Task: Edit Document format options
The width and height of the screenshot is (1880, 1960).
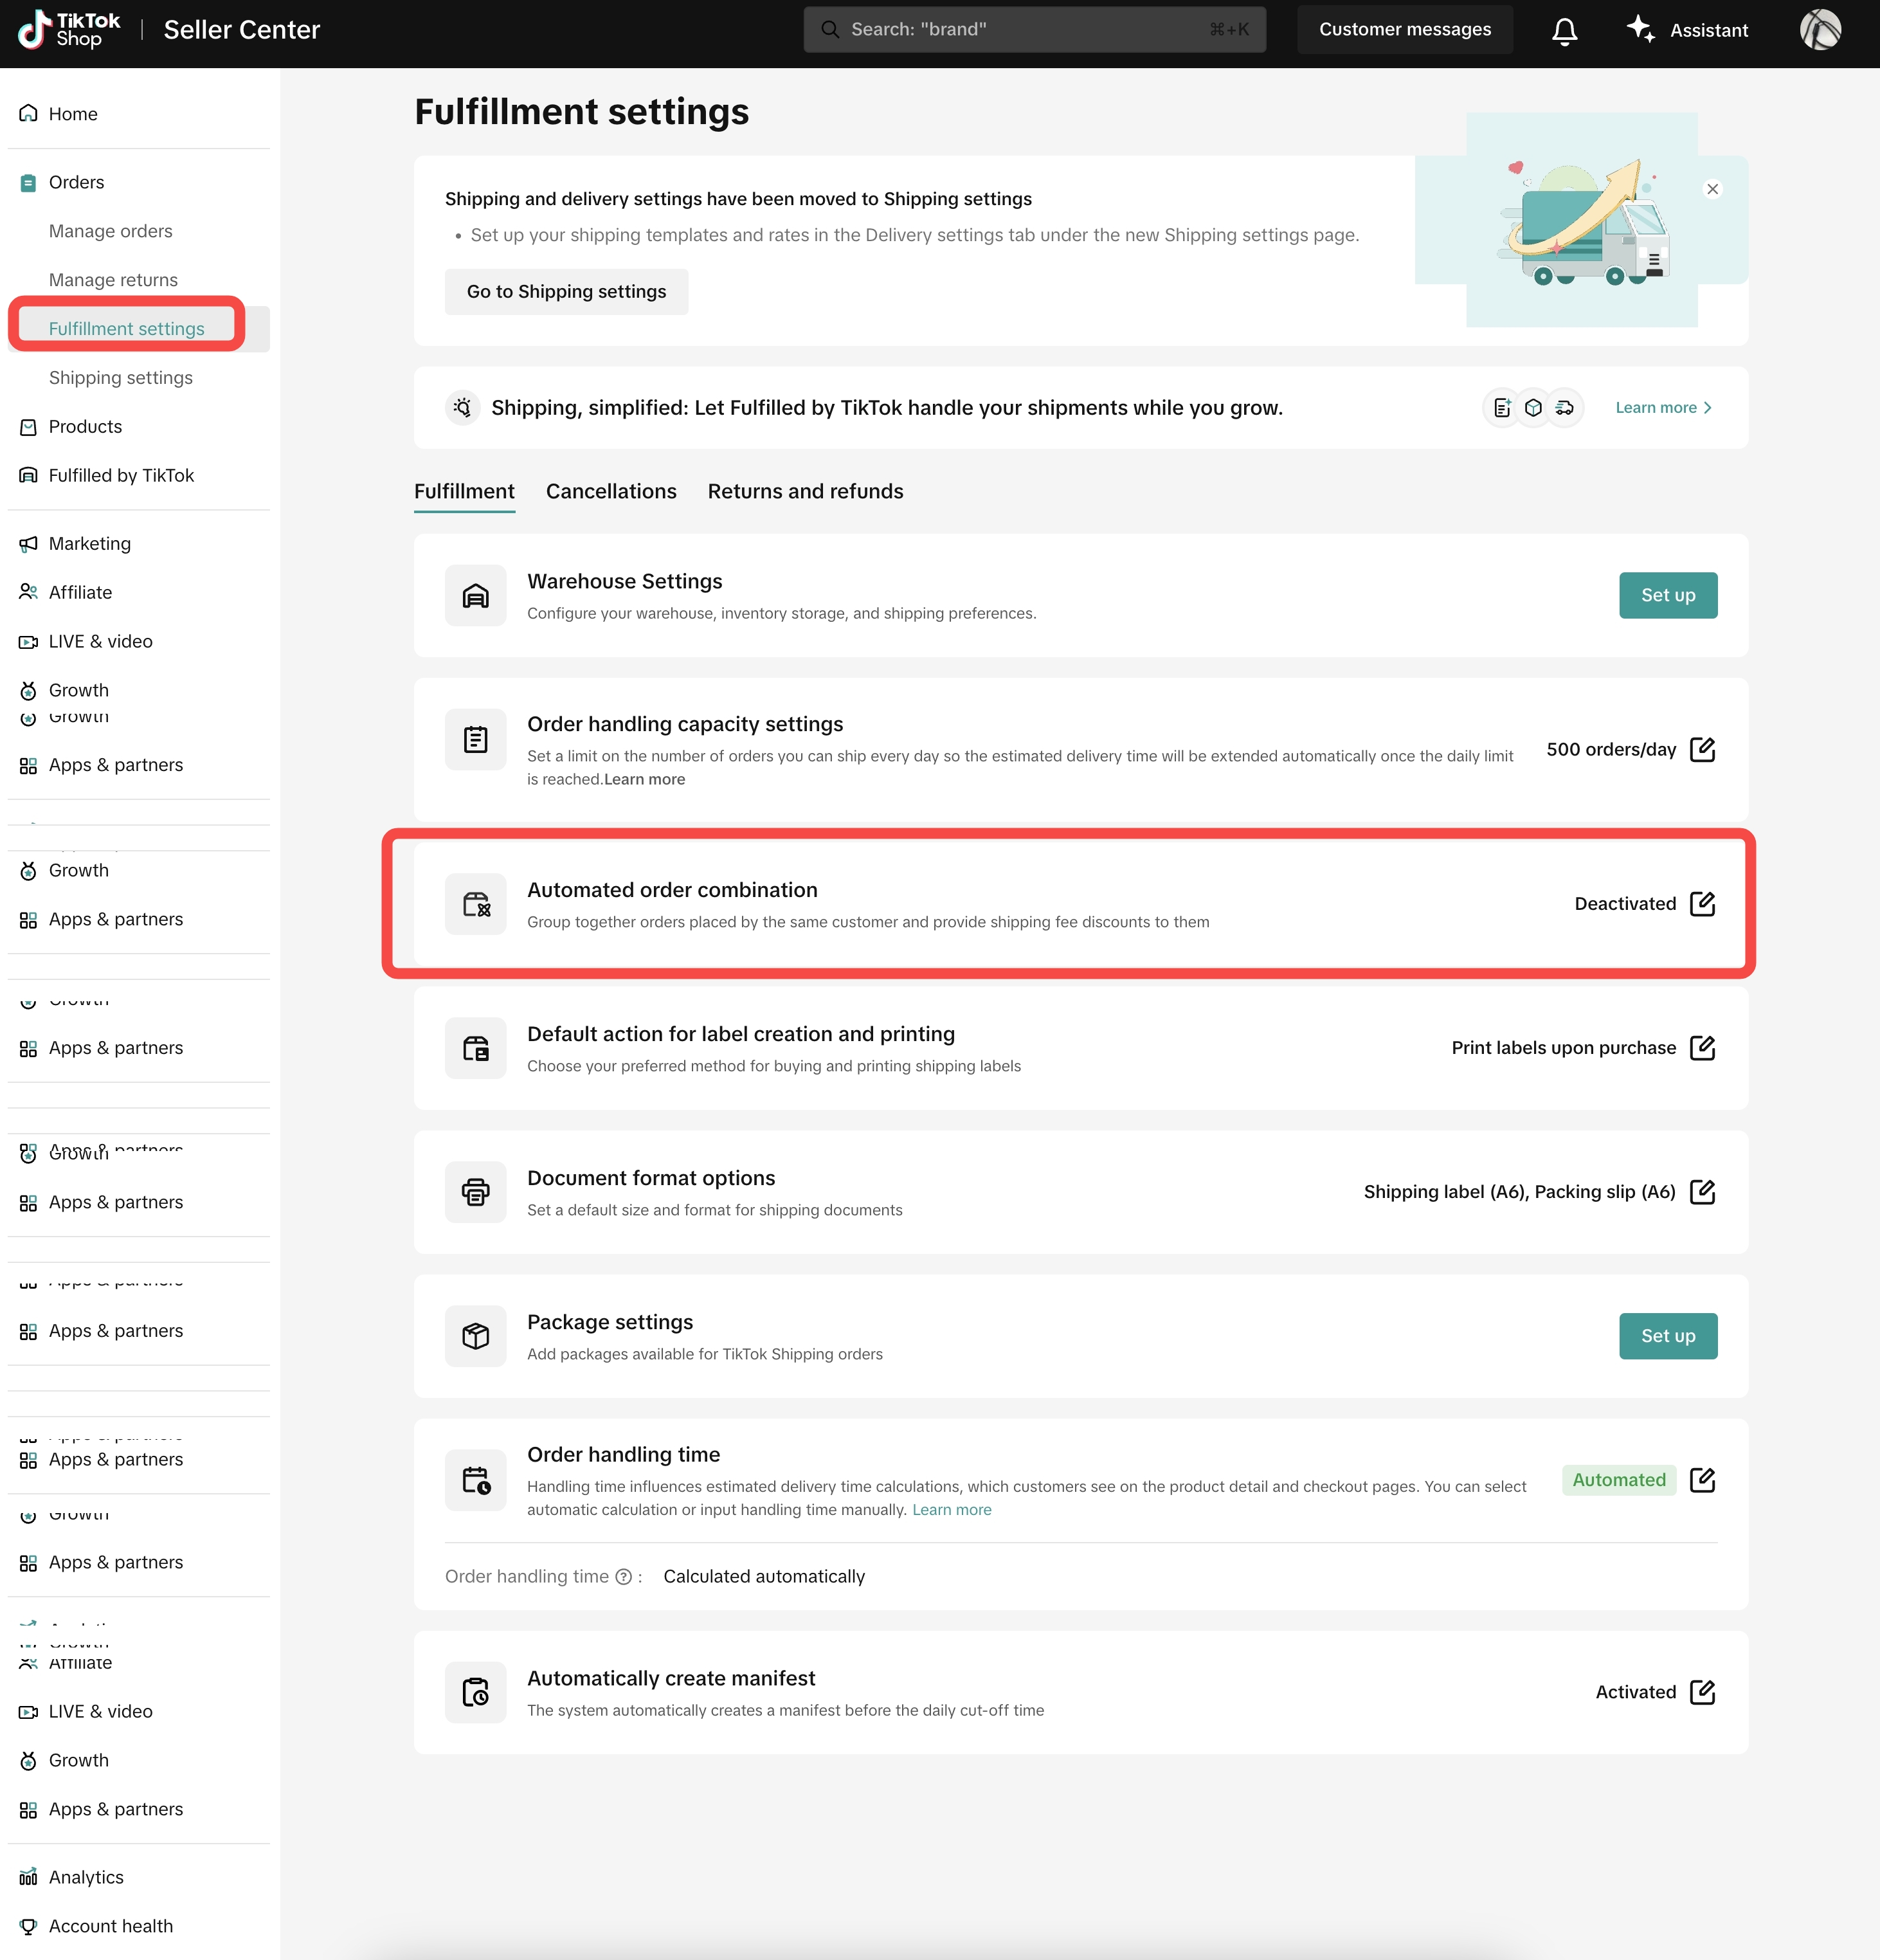Action: point(1702,1192)
